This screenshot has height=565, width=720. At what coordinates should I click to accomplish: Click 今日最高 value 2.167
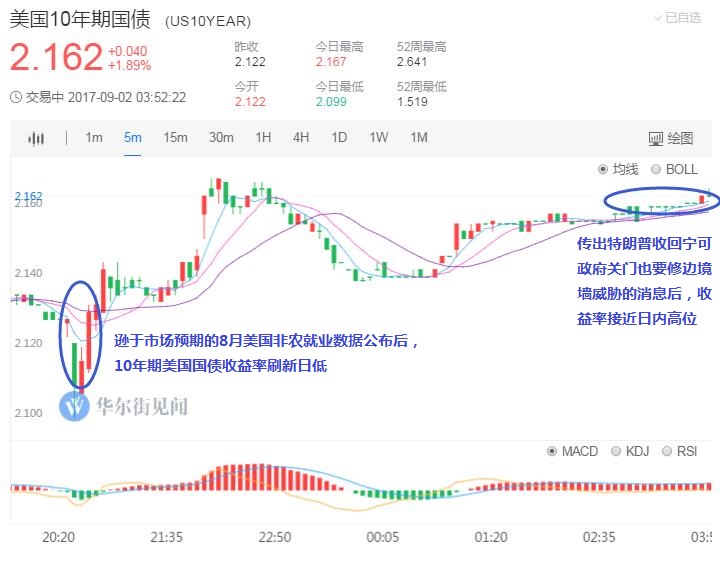(x=331, y=62)
